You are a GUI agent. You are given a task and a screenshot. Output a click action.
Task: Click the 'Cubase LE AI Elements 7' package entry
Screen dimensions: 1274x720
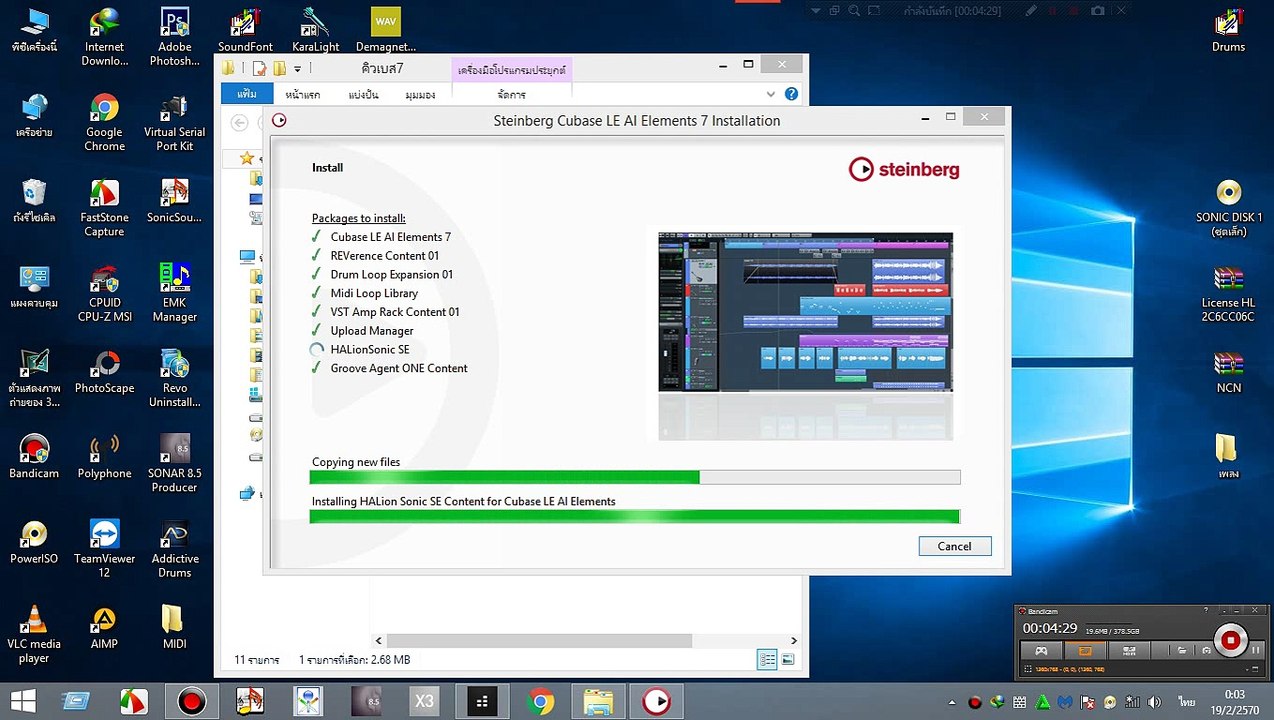click(x=391, y=237)
